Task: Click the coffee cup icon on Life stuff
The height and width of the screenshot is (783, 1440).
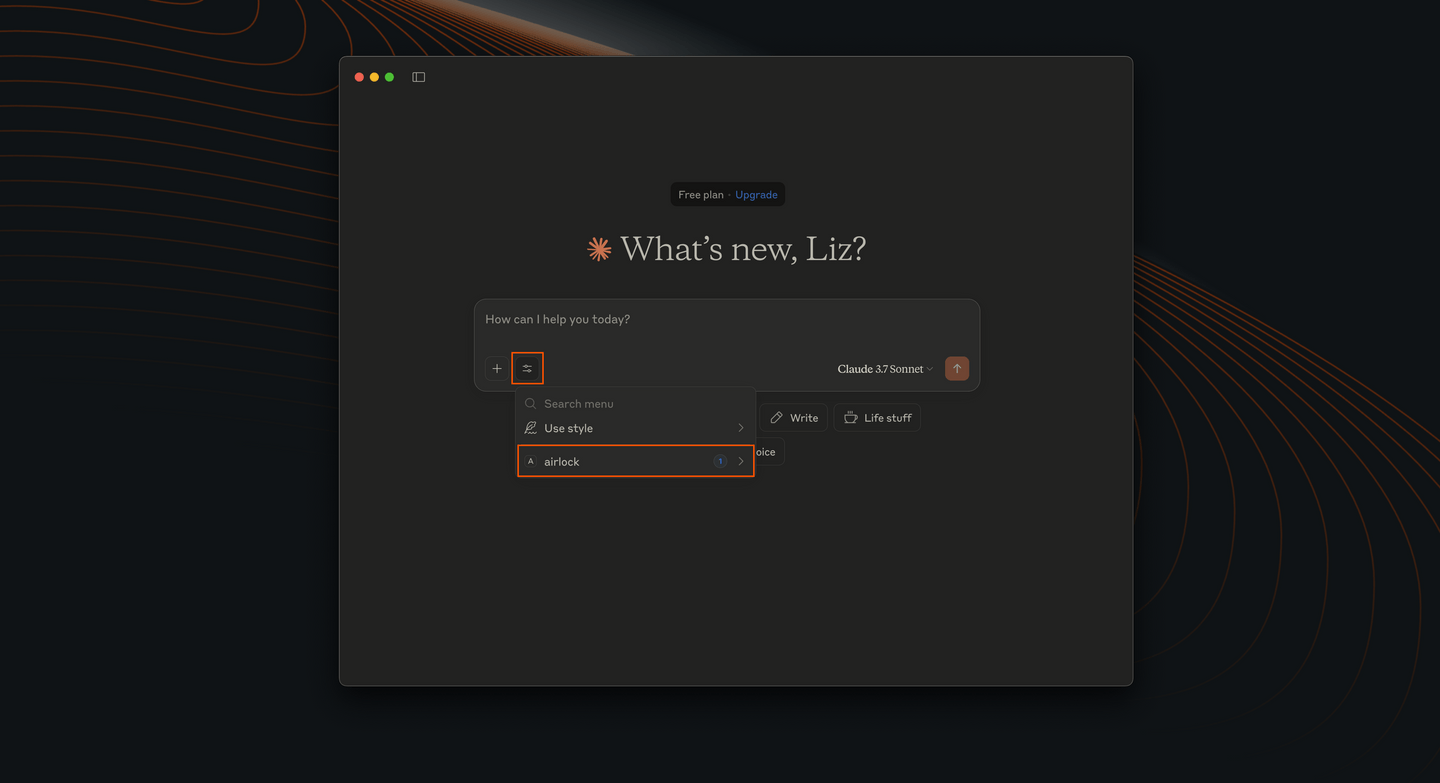Action: click(851, 417)
